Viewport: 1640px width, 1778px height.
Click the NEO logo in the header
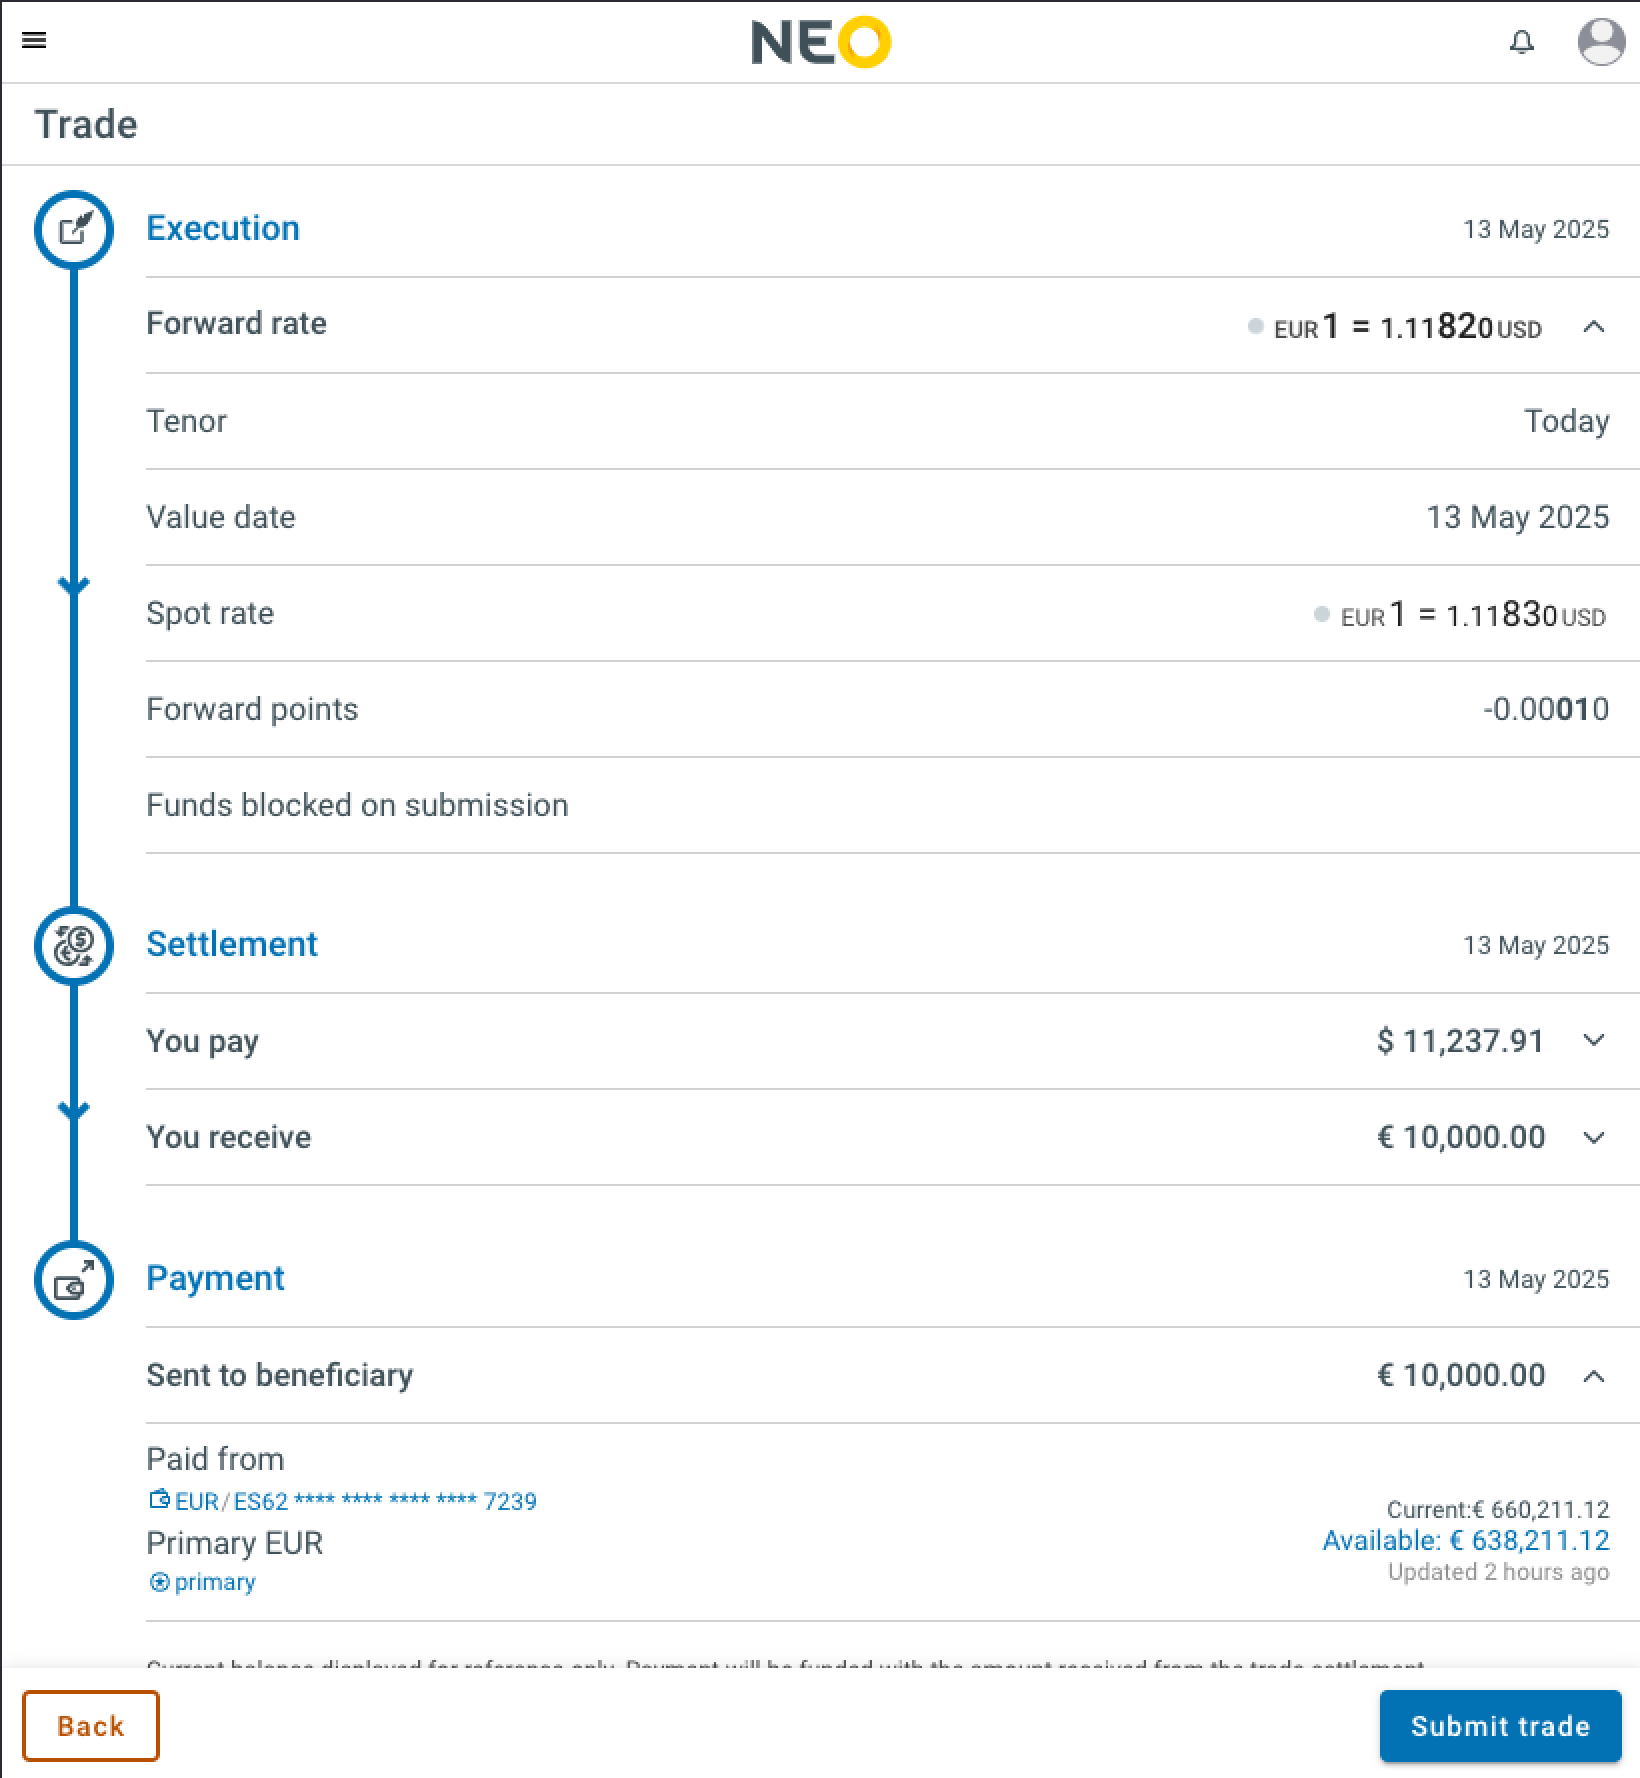(819, 41)
